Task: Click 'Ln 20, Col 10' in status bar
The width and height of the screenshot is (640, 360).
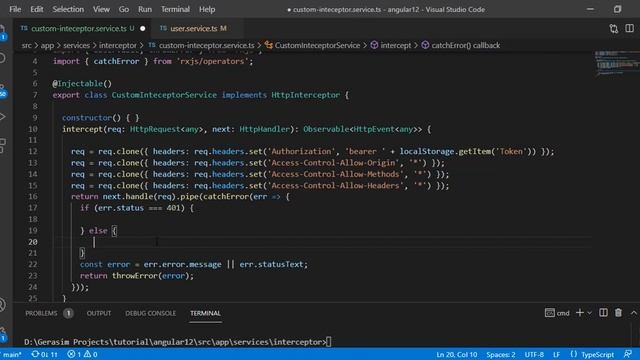Action: 456,354
